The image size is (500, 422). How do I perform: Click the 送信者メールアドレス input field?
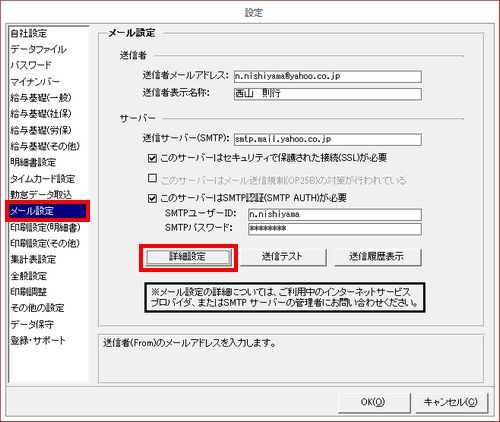pyautogui.click(x=328, y=77)
